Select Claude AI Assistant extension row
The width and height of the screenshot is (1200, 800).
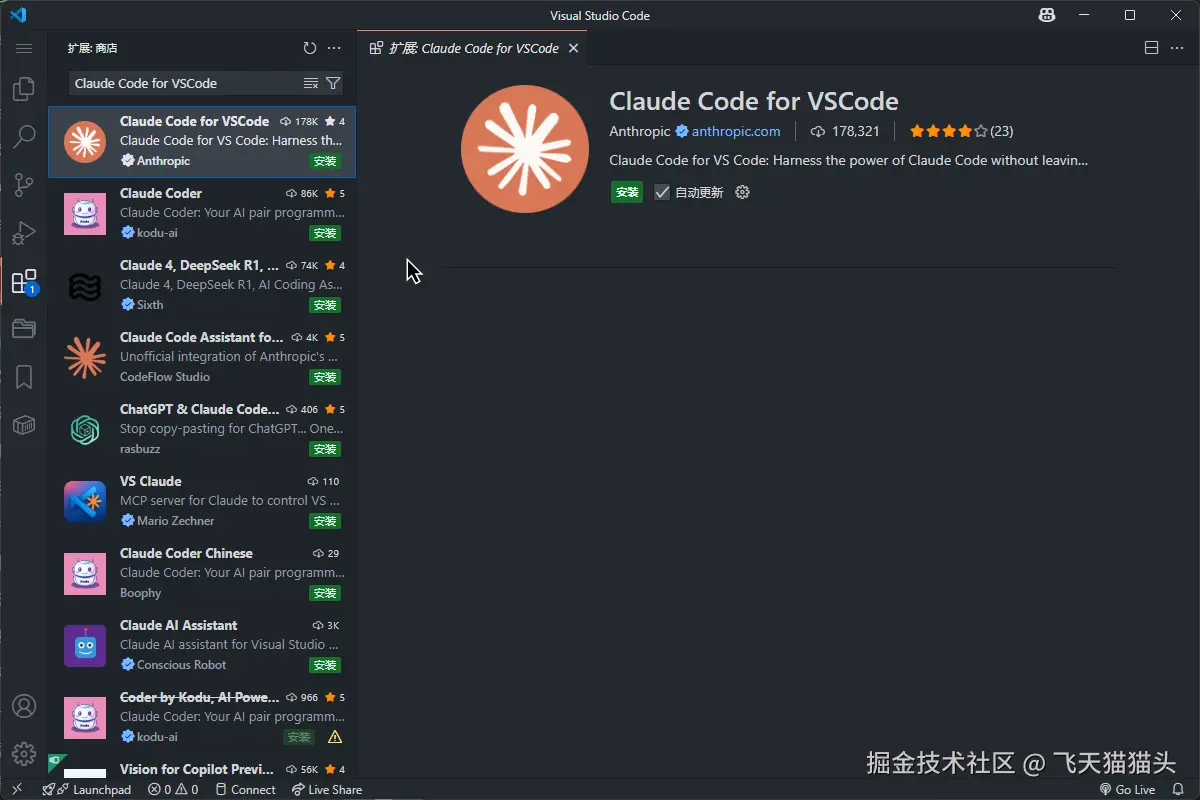pos(202,645)
